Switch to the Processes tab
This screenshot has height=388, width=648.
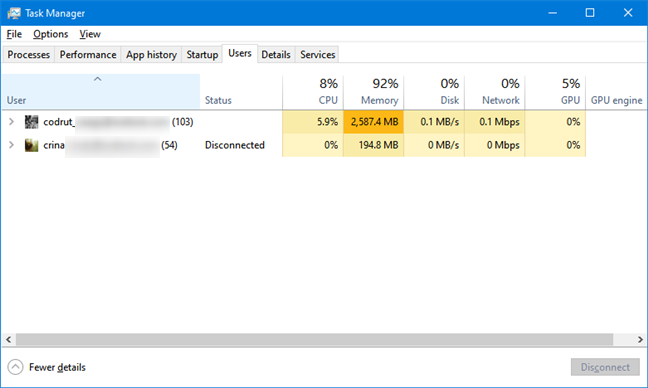coord(29,55)
